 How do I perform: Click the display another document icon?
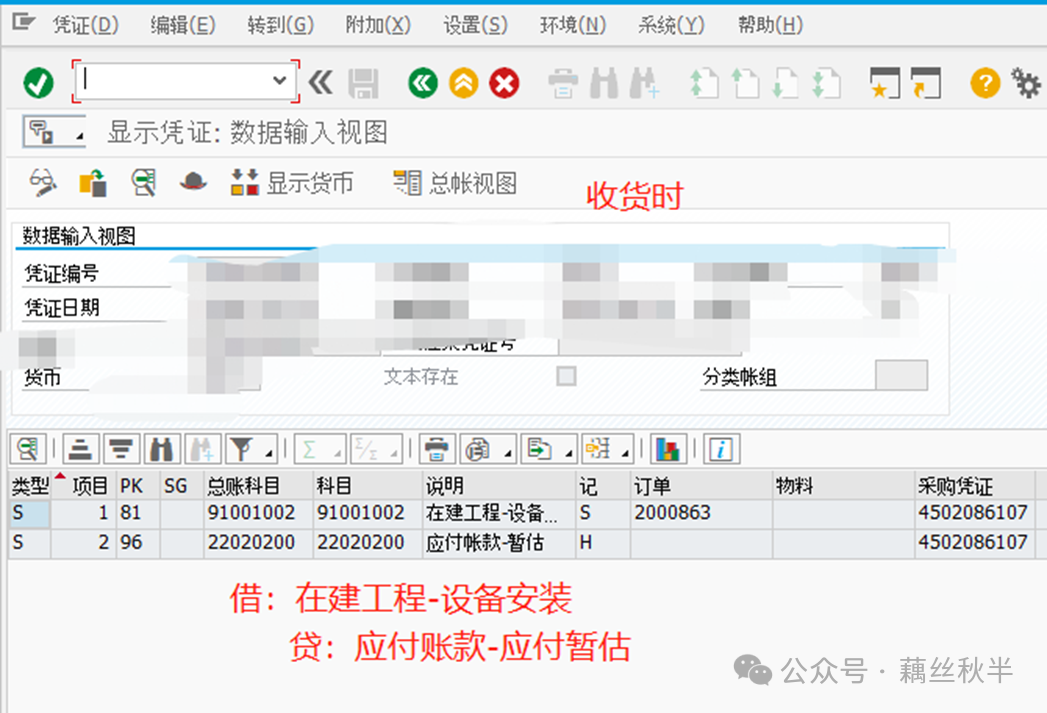click(93, 182)
